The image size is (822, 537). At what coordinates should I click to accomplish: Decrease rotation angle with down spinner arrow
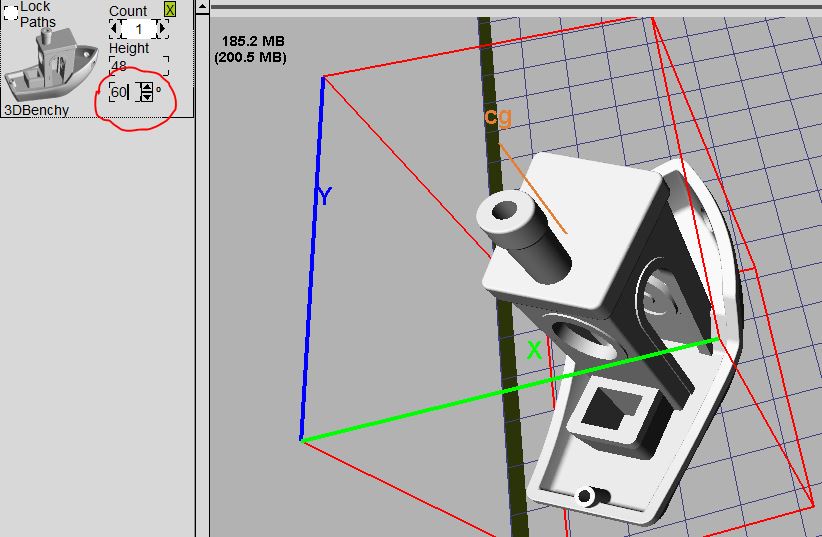pyautogui.click(x=147, y=97)
